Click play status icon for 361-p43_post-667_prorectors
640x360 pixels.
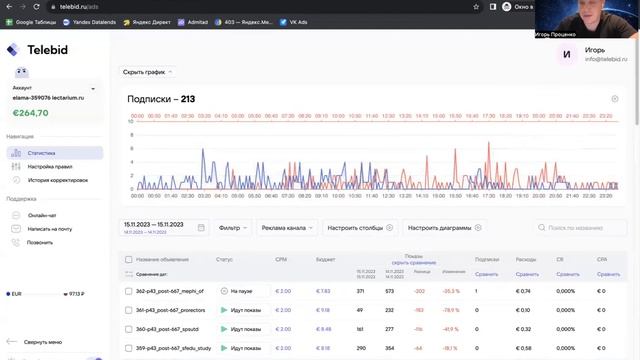click(224, 310)
